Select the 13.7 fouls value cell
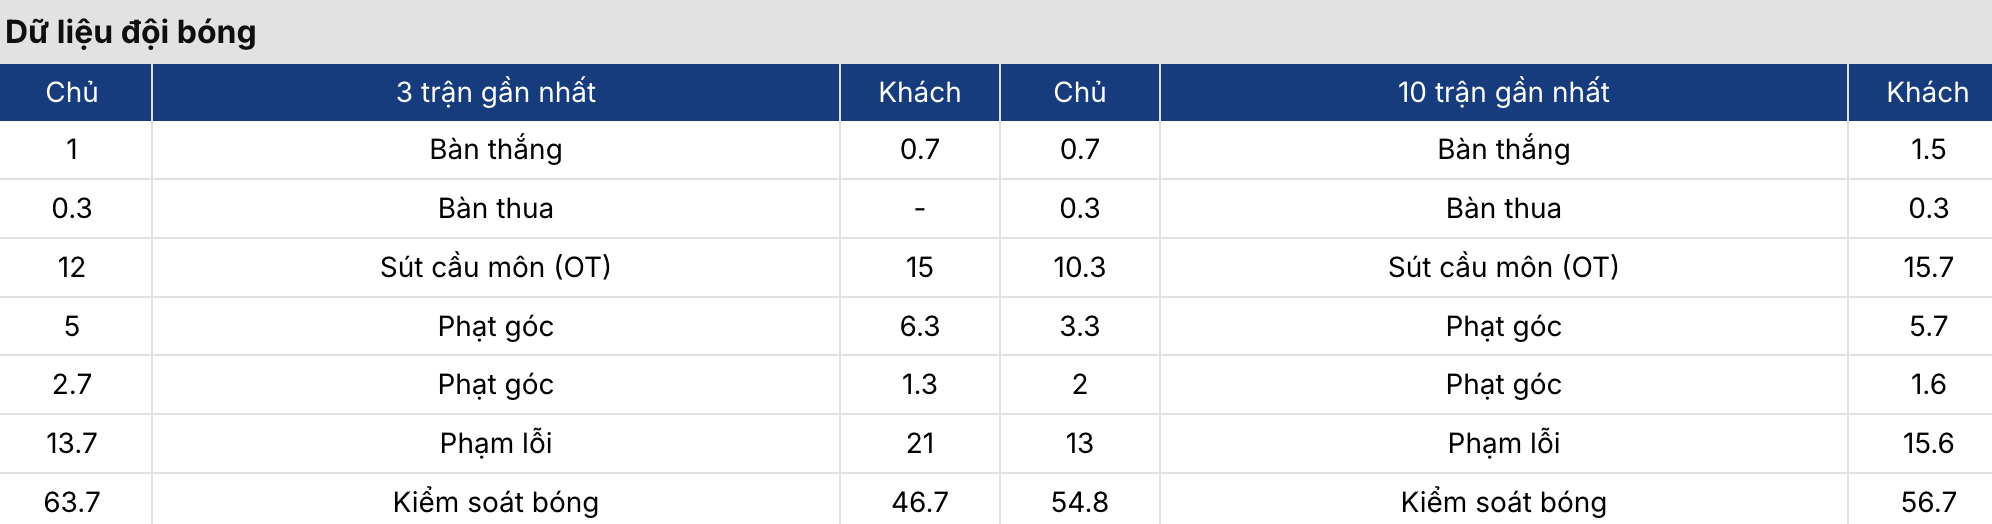Viewport: 1992px width, 524px height. tap(72, 443)
